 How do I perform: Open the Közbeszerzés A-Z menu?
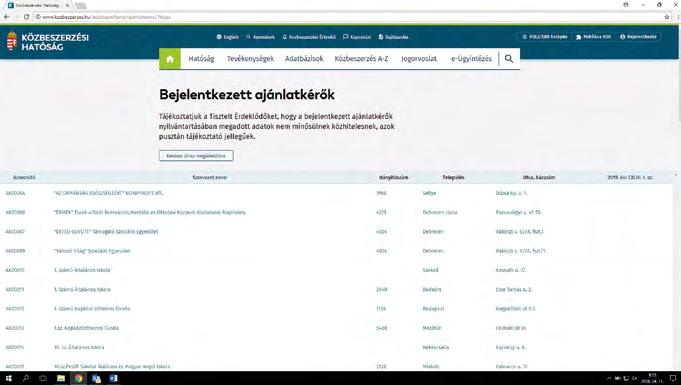click(x=361, y=59)
